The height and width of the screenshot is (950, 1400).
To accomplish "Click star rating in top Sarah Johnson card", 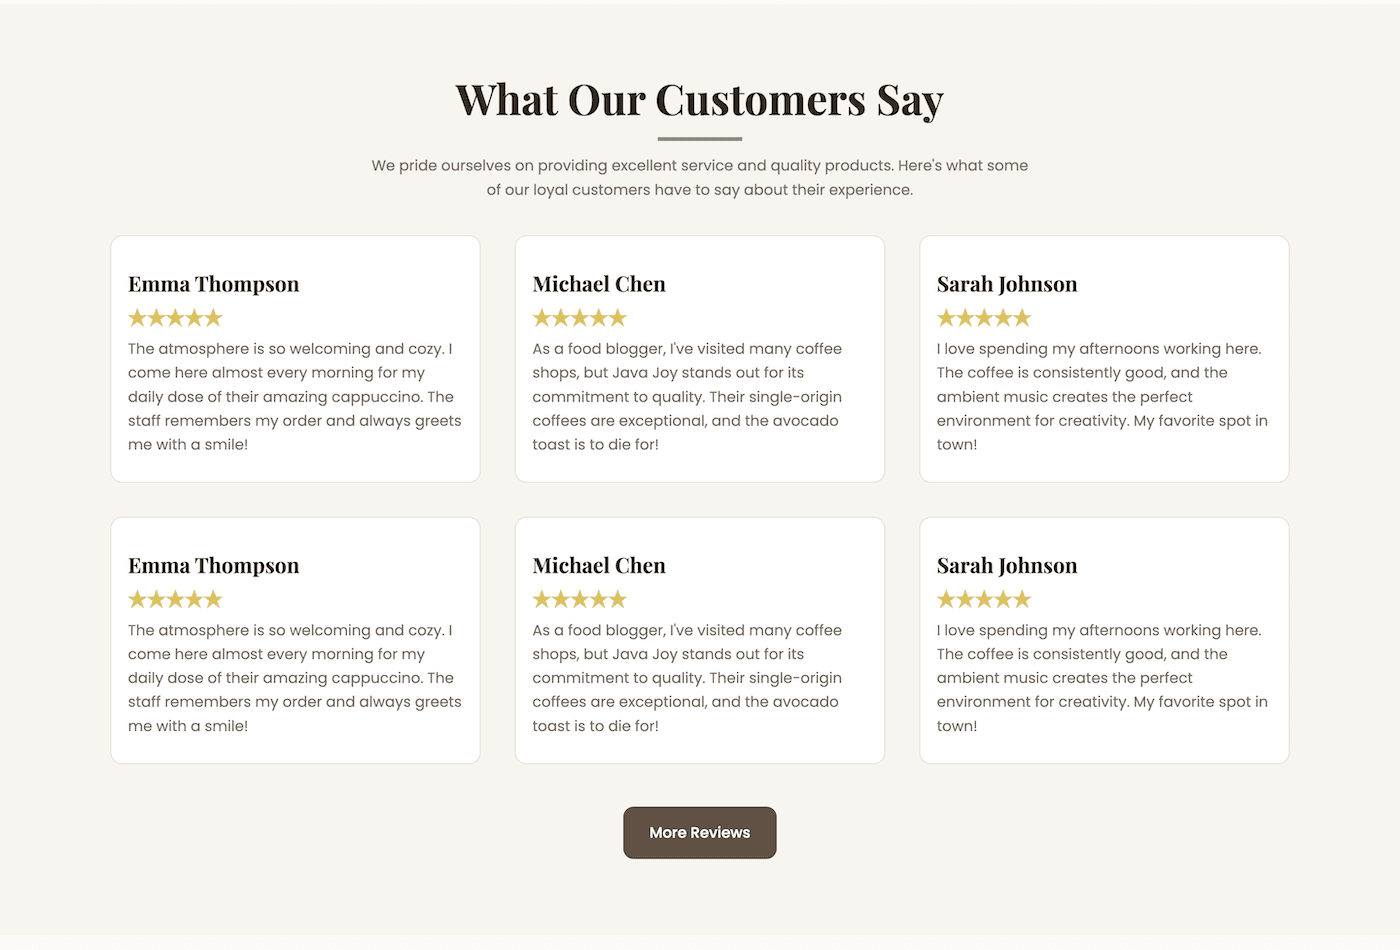I will point(984,318).
